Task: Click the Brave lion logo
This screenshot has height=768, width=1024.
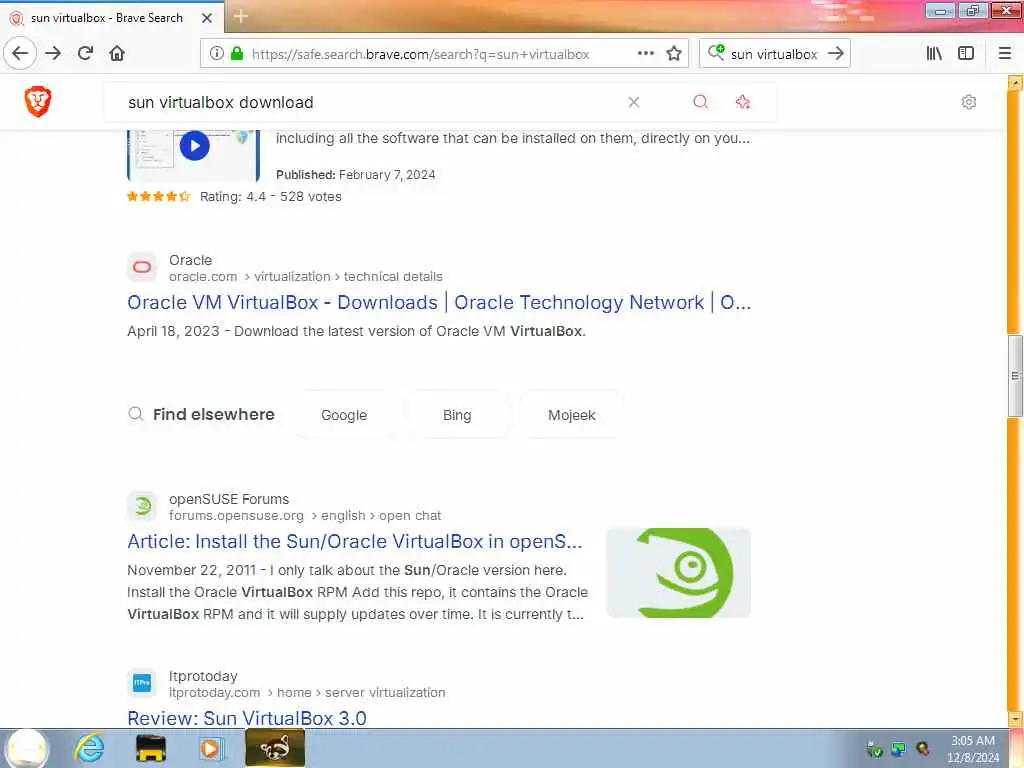Action: point(38,102)
